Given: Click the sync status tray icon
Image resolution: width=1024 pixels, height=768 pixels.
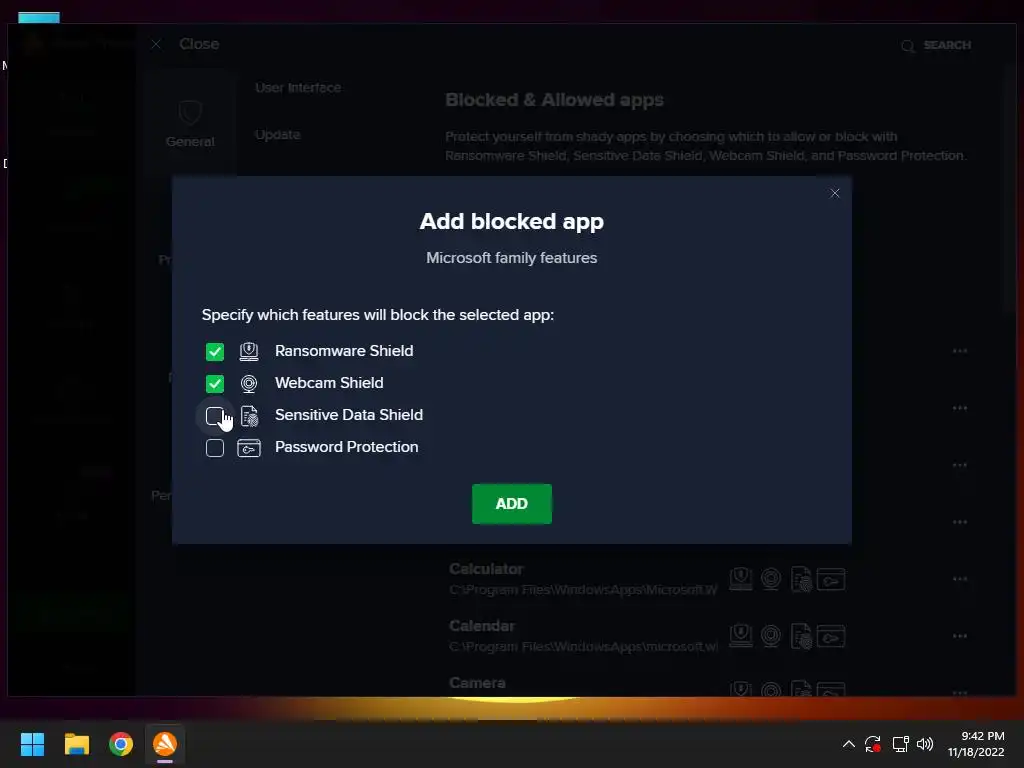Looking at the screenshot, I should point(873,744).
